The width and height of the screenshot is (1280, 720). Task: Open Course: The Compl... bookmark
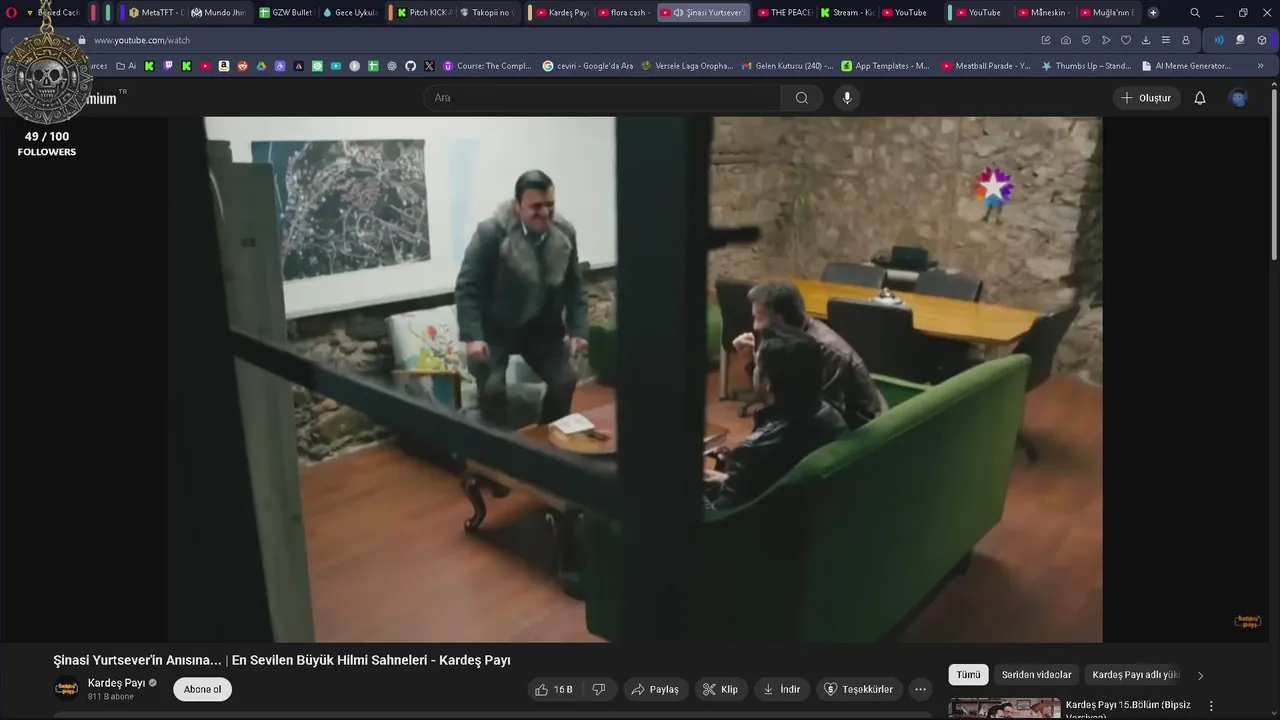pos(488,66)
